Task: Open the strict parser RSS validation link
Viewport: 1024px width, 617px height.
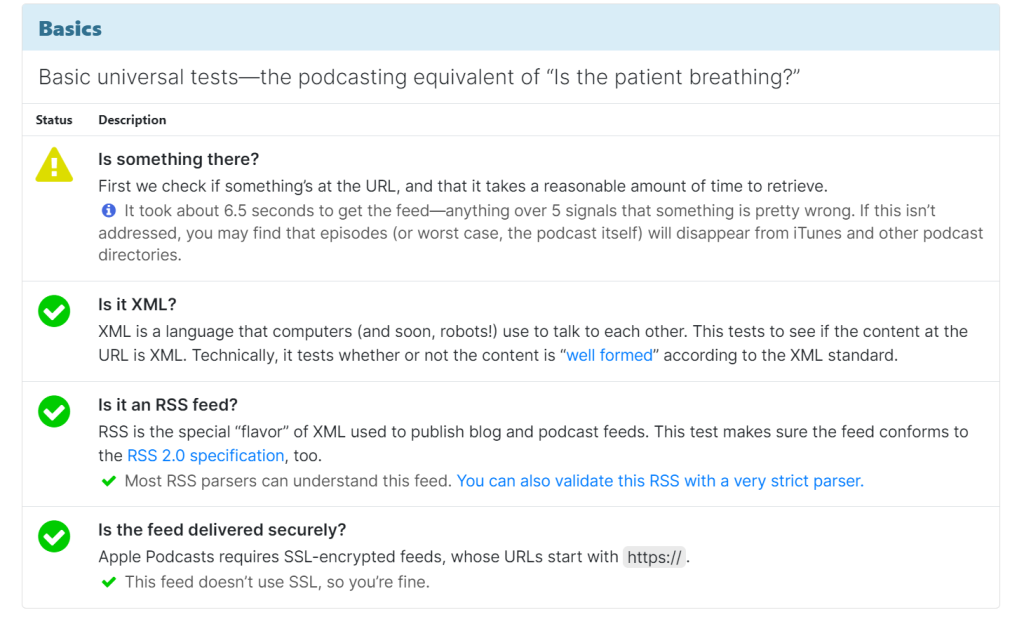Action: pyautogui.click(x=660, y=481)
